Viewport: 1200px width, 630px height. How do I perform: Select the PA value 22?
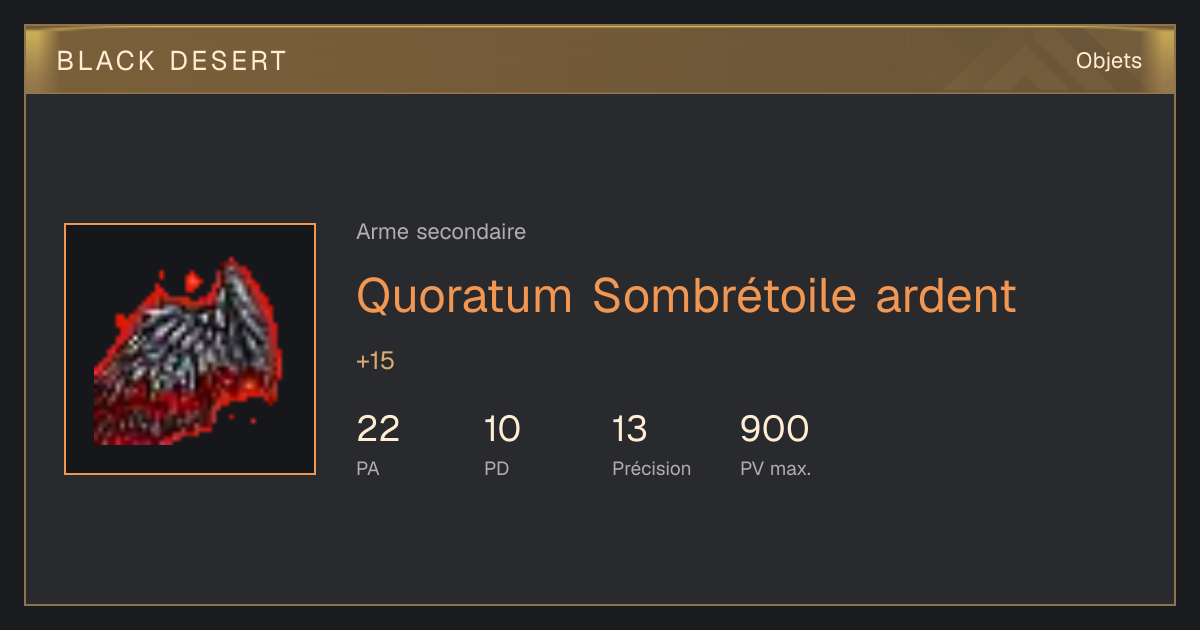[x=378, y=429]
